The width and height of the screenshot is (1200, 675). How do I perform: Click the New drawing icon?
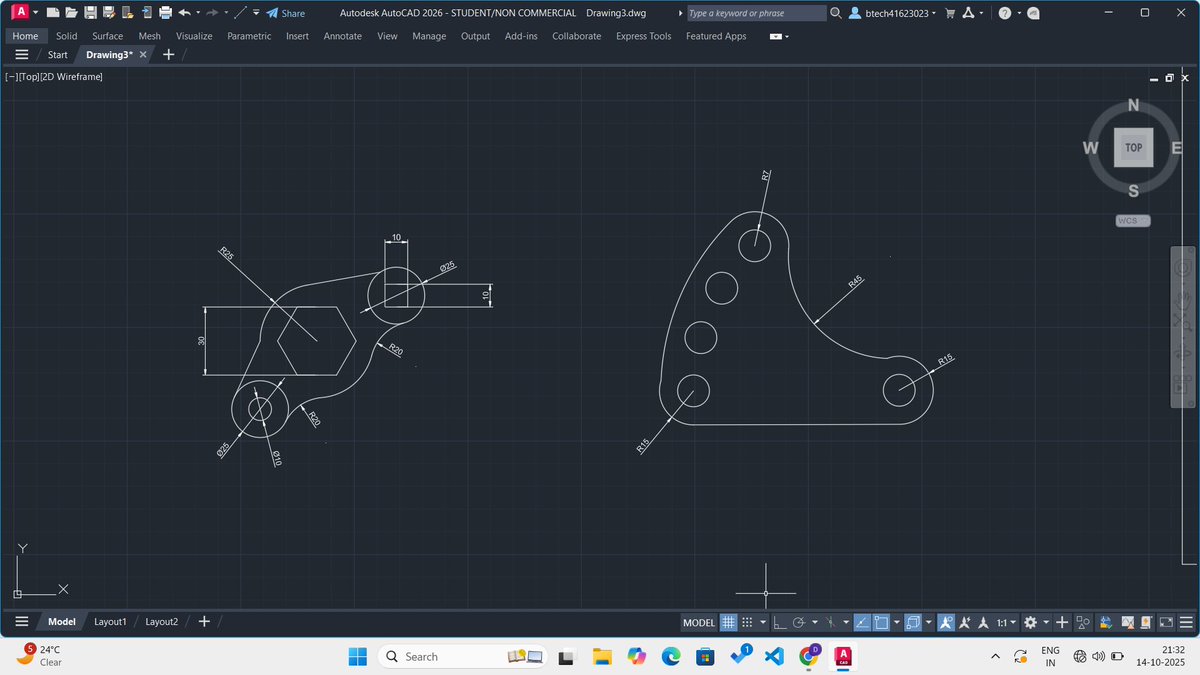pos(53,13)
